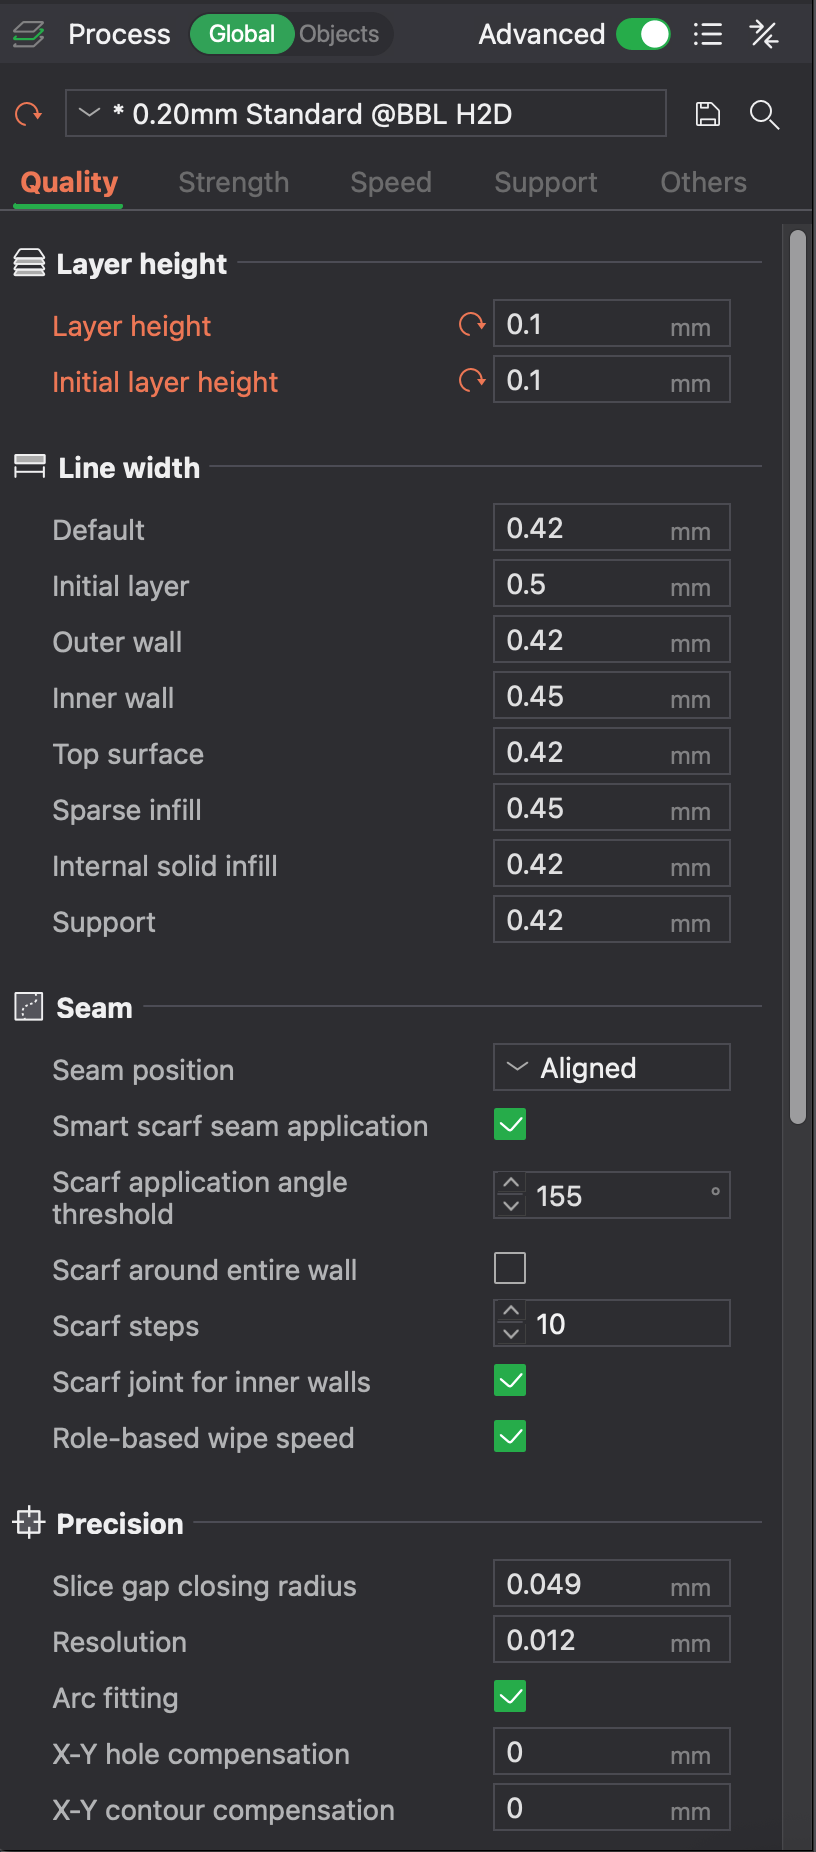Screen dimensions: 816x1852
Task: Reset Layer height to default
Action: pyautogui.click(x=472, y=324)
